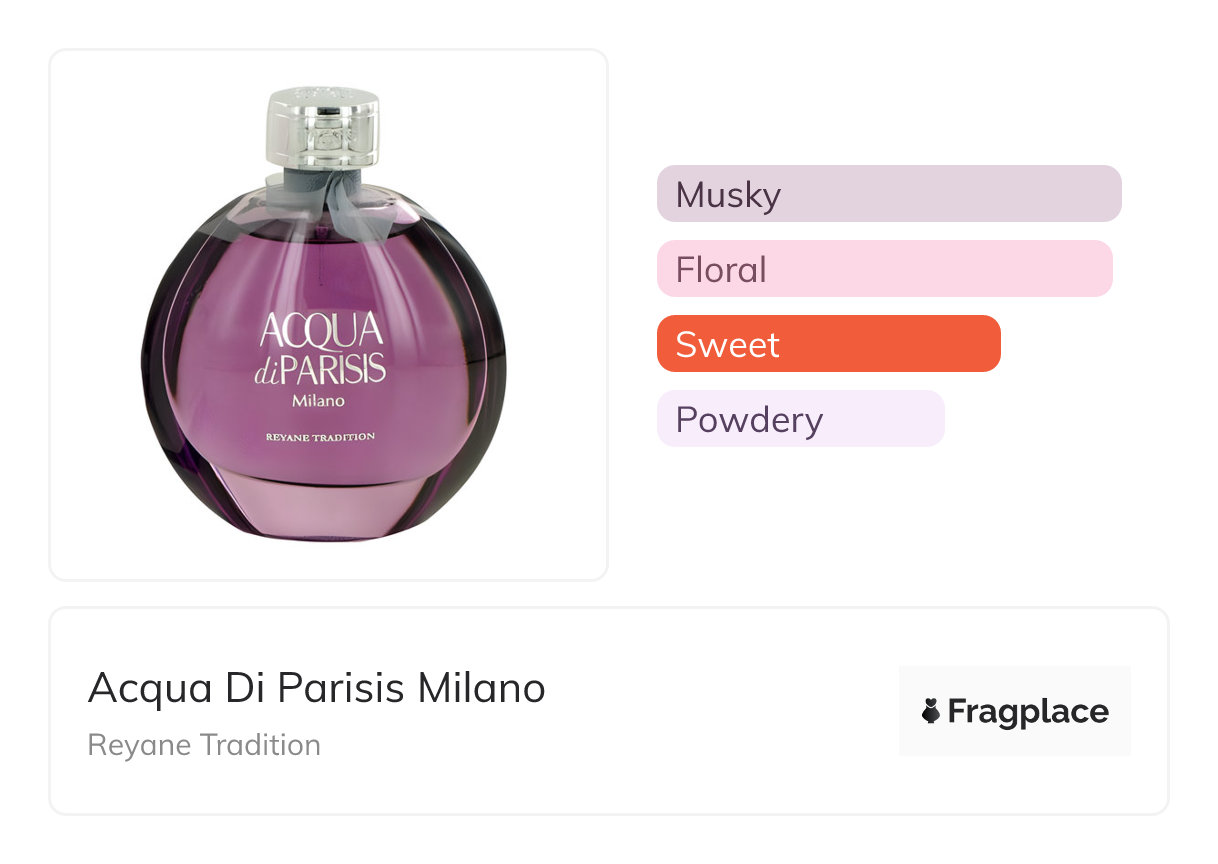Image resolution: width=1218 pixels, height=864 pixels.
Task: Click the Fragplace perfume bottle logo icon
Action: coord(931,711)
